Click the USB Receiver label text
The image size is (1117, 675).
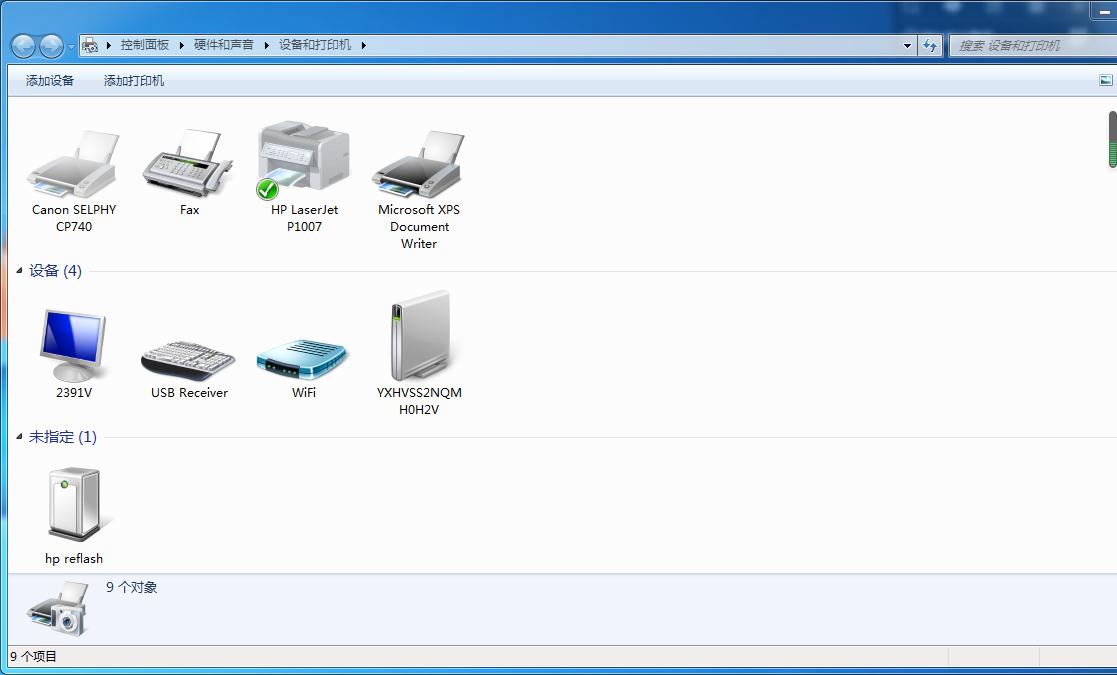[189, 393]
